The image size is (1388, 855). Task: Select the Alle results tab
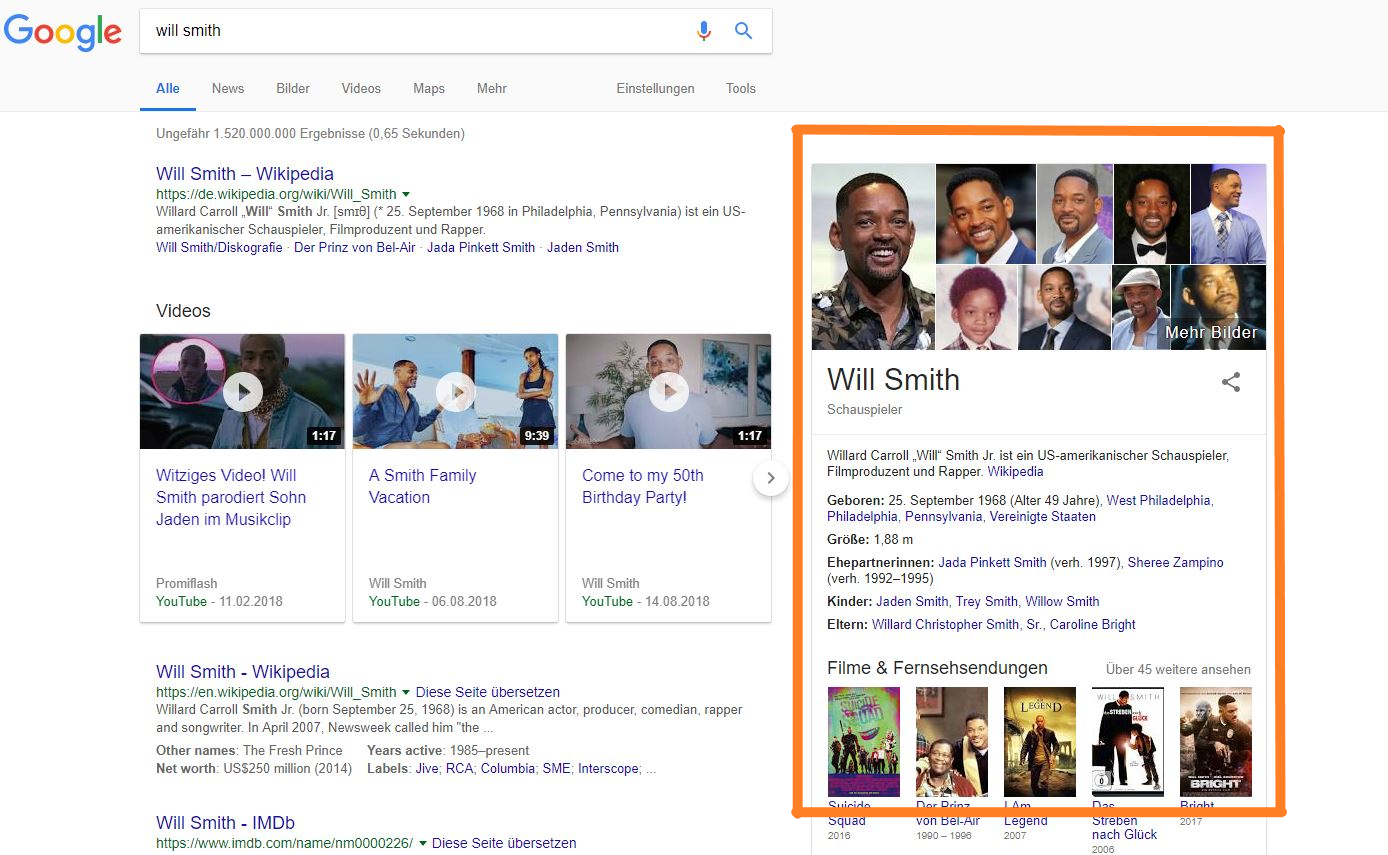[x=168, y=88]
